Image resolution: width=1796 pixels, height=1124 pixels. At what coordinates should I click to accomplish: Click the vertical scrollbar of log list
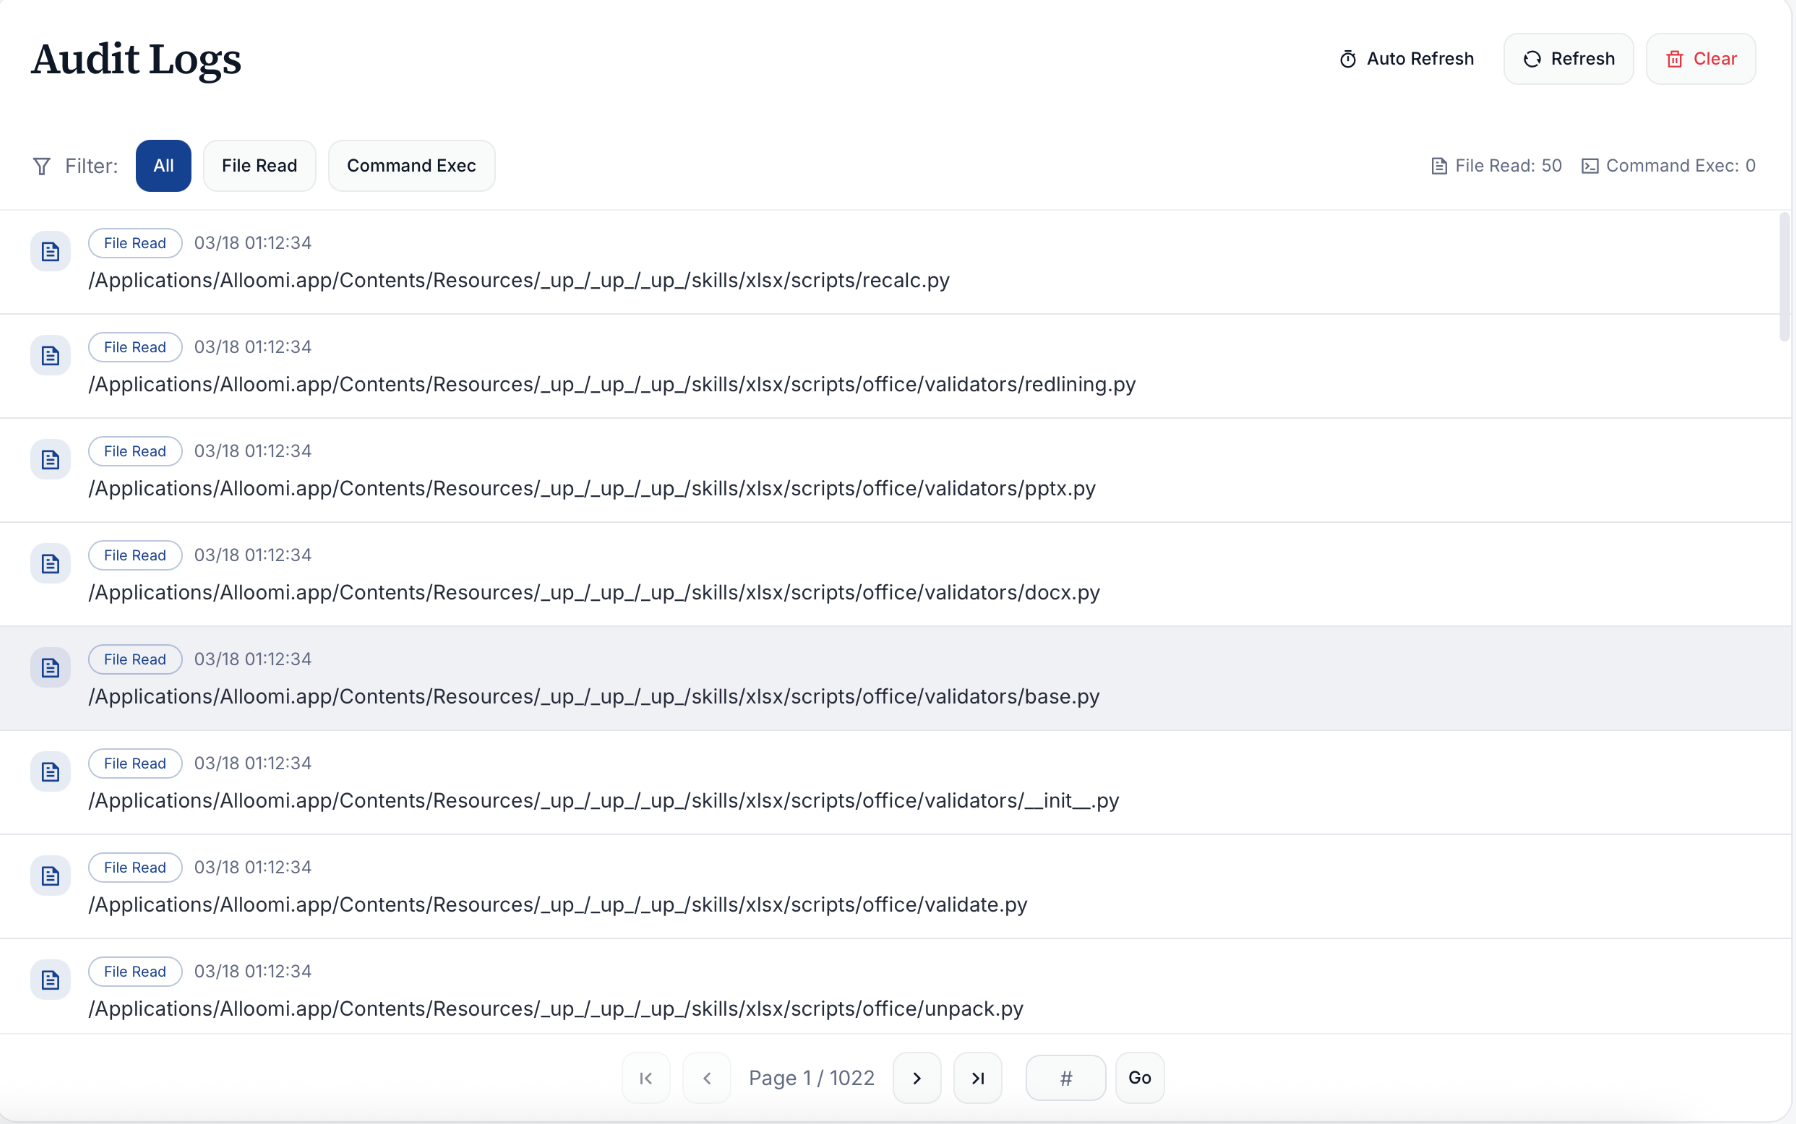pyautogui.click(x=1784, y=278)
